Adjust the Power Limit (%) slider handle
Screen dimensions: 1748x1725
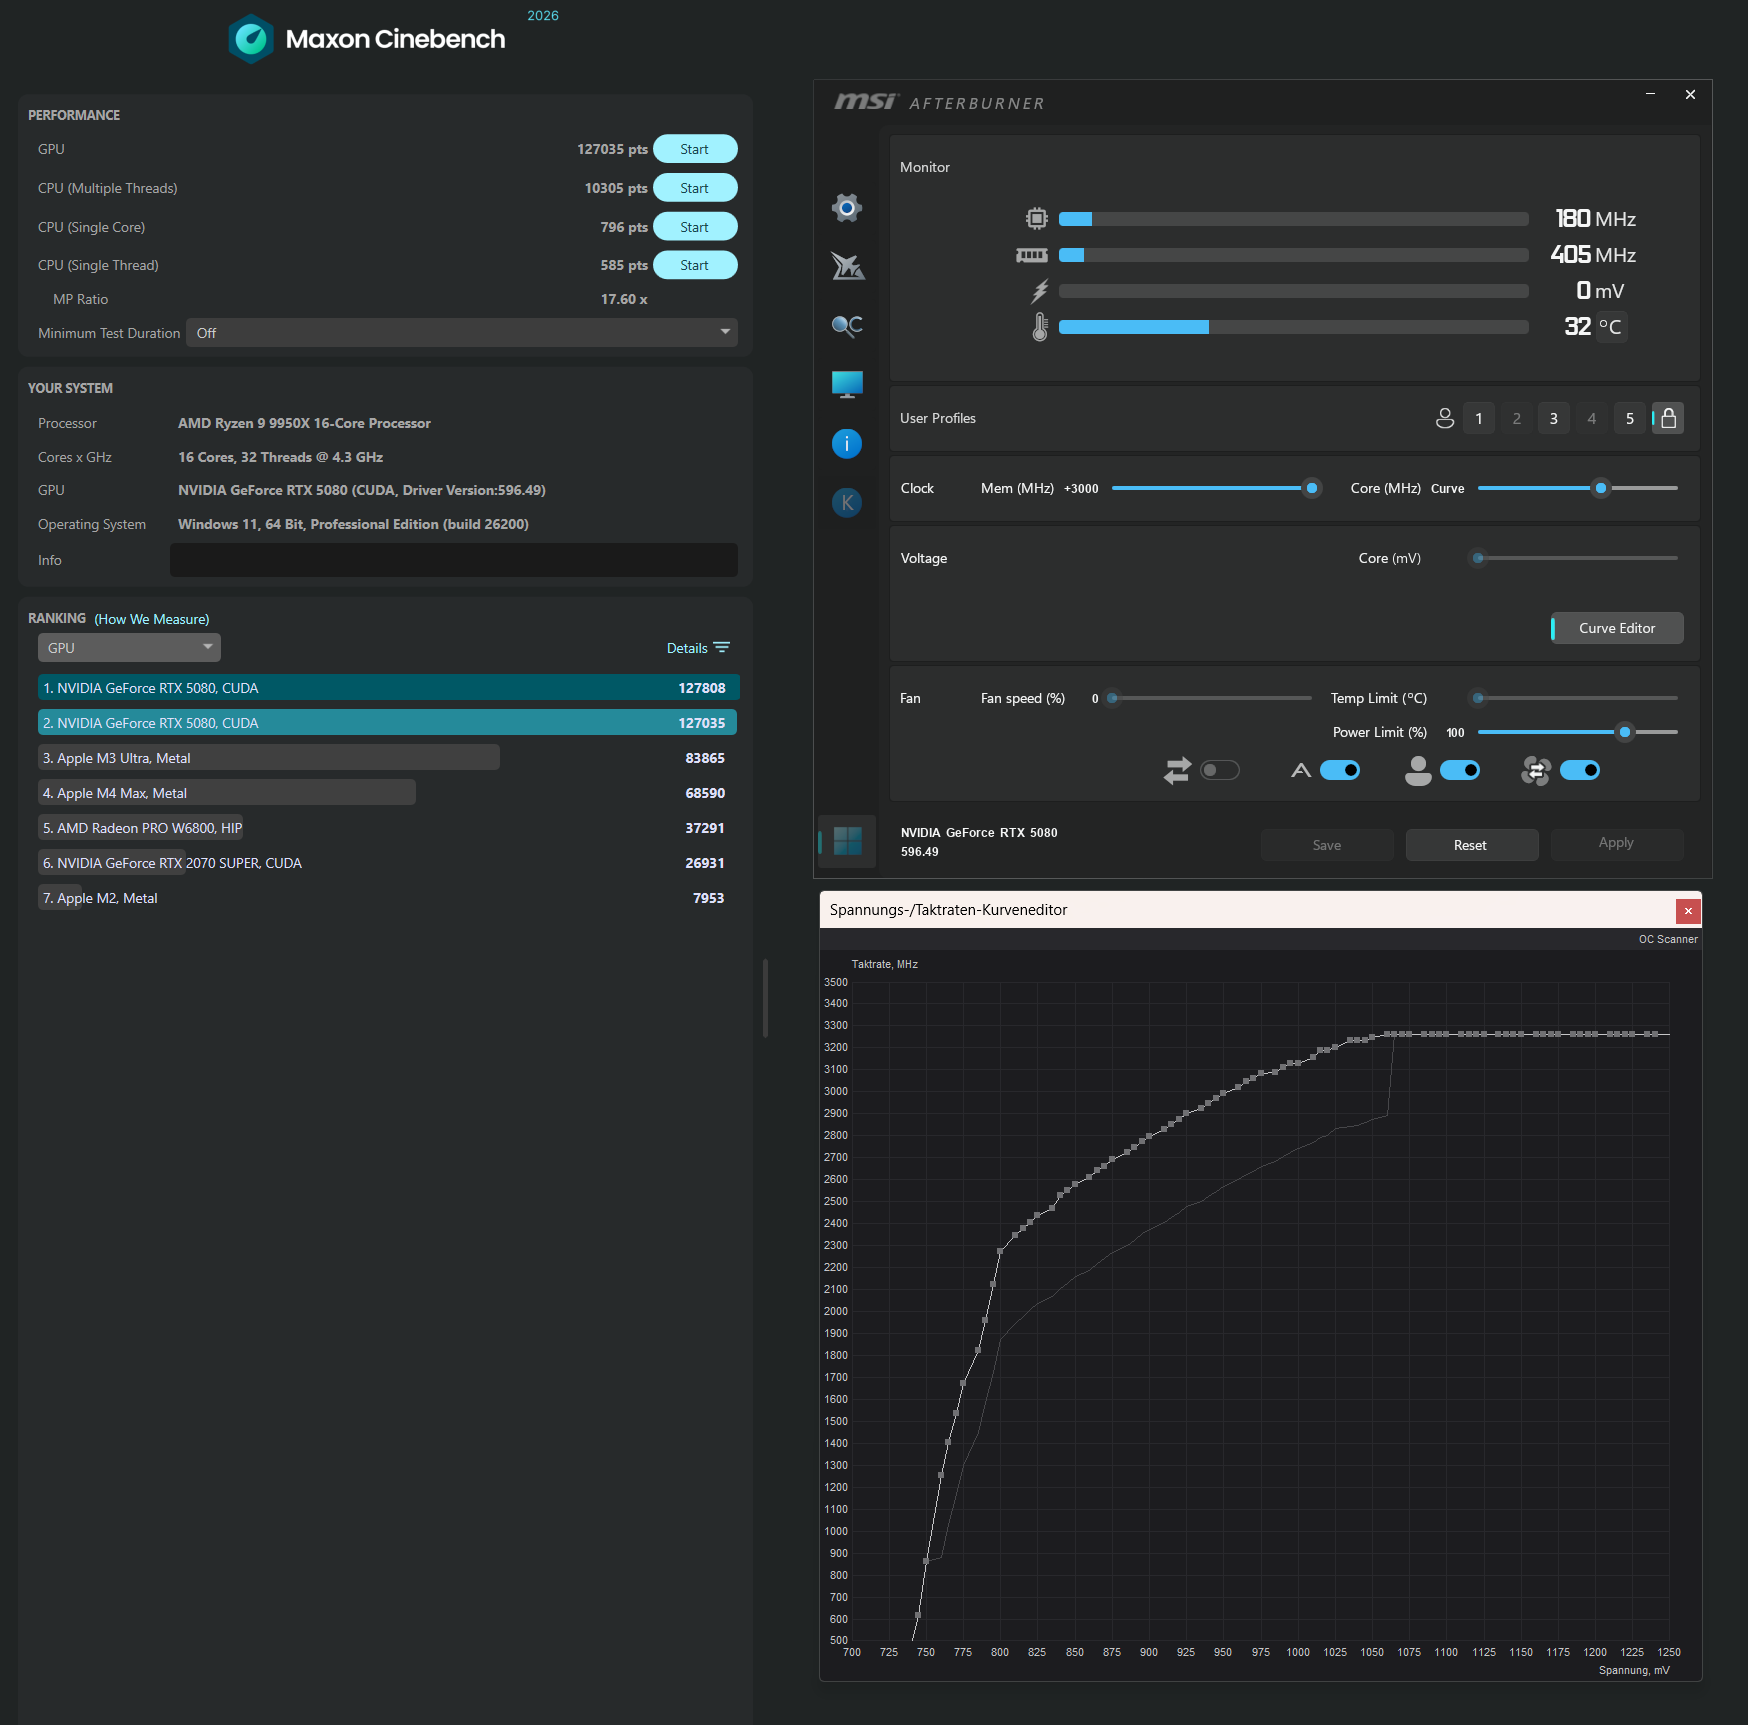(1625, 732)
